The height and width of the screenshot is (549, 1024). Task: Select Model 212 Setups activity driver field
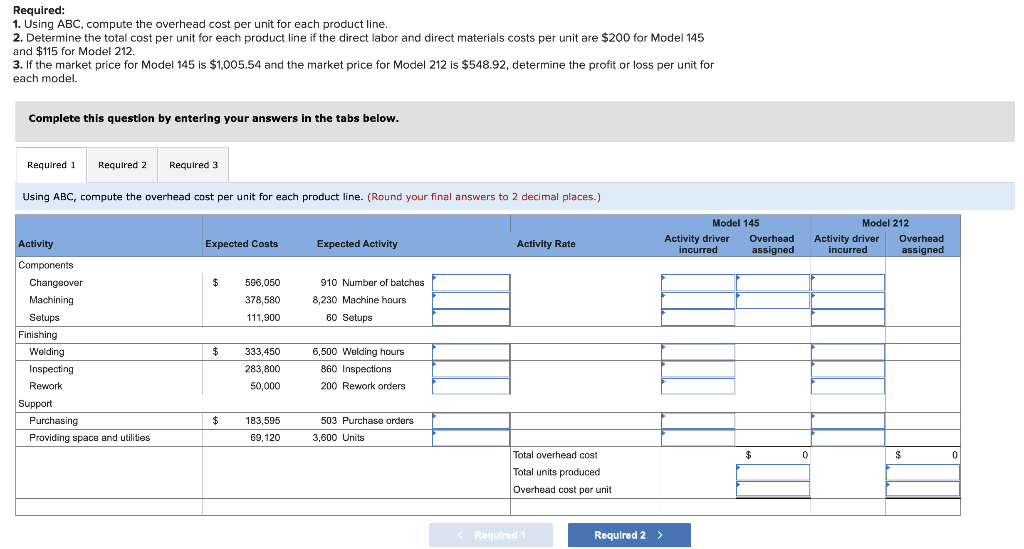point(848,318)
